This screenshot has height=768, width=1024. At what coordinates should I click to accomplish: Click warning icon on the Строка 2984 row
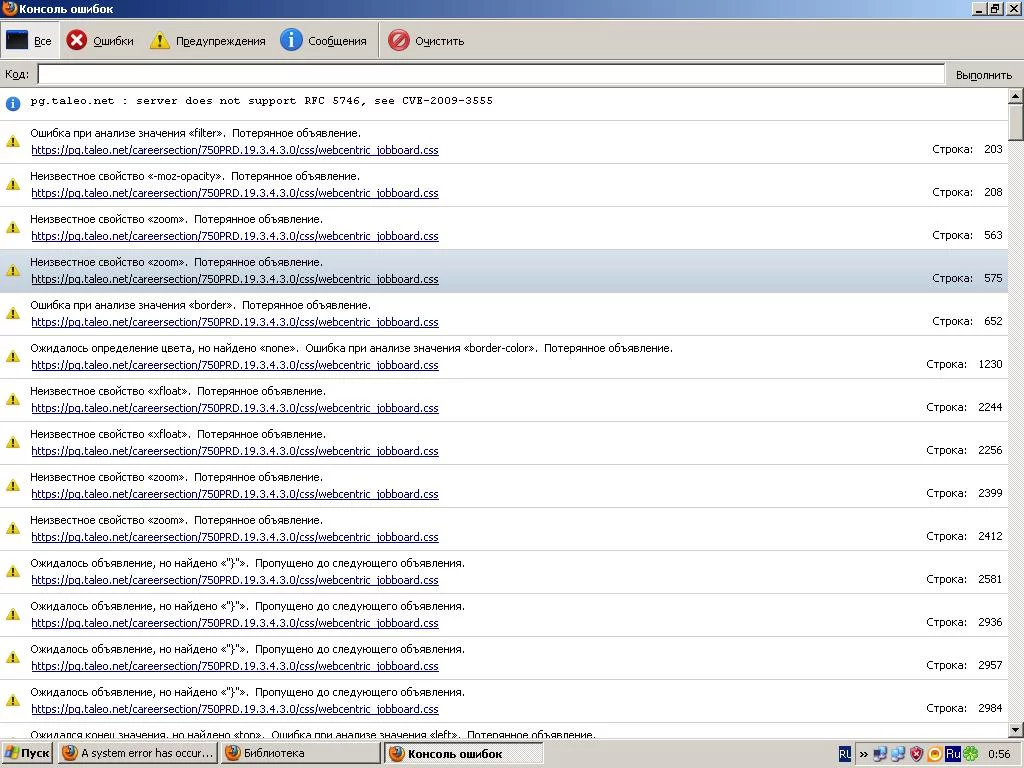[13, 701]
